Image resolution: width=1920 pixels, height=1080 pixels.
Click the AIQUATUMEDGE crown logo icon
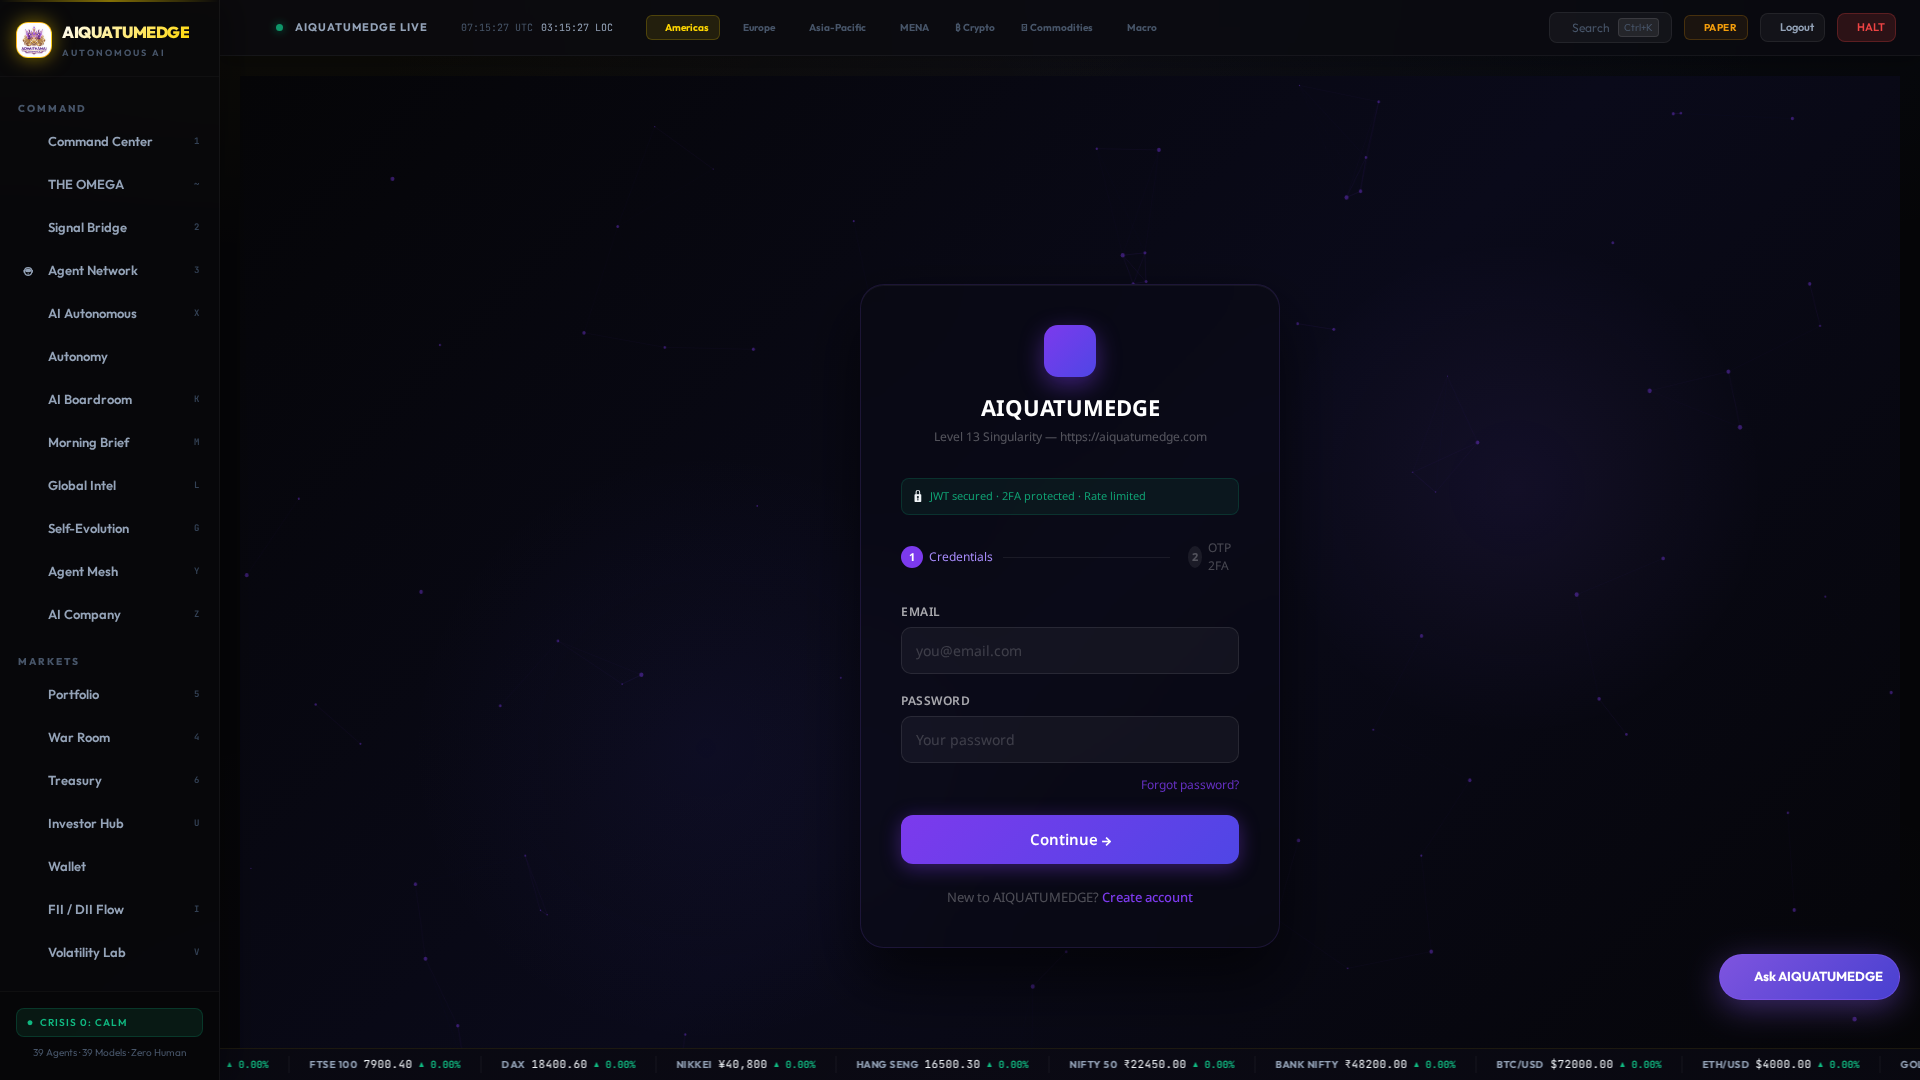(x=34, y=40)
